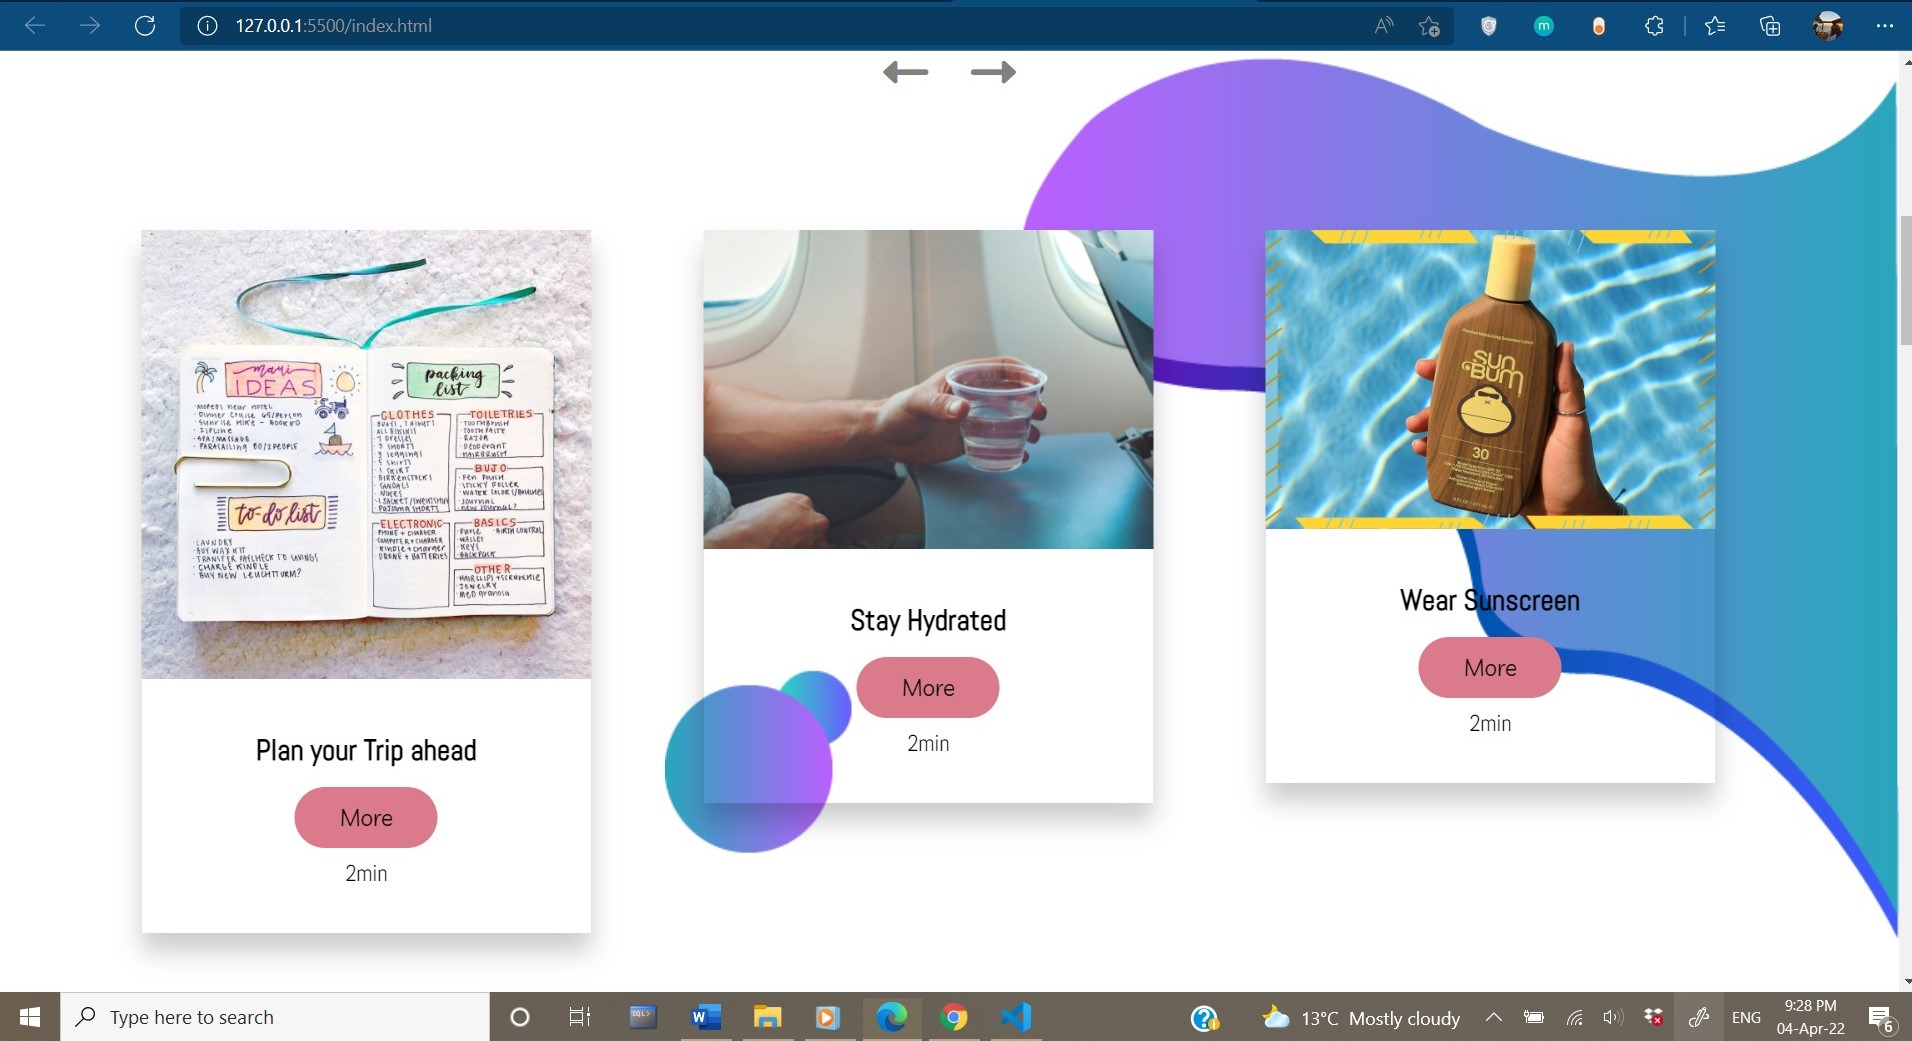Click the 'Wear Sunscreen' title

[x=1490, y=601]
